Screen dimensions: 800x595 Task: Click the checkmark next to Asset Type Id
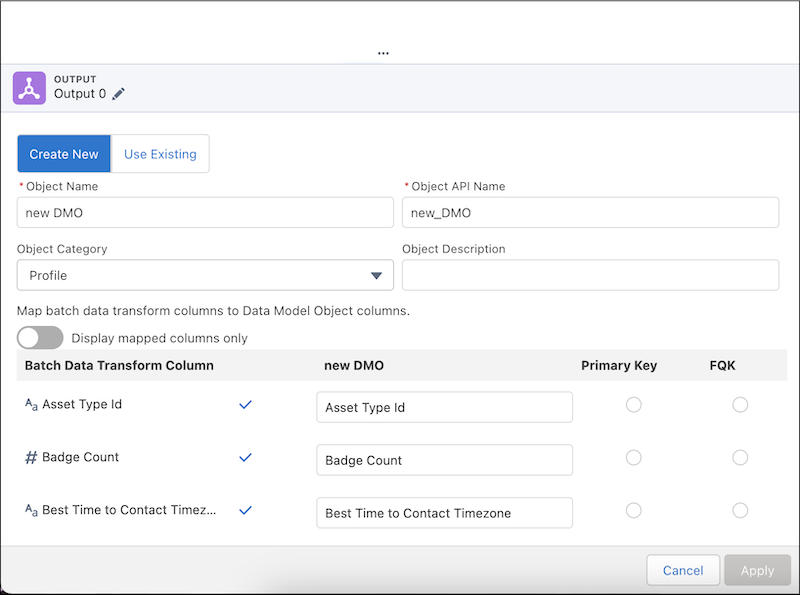(x=246, y=405)
